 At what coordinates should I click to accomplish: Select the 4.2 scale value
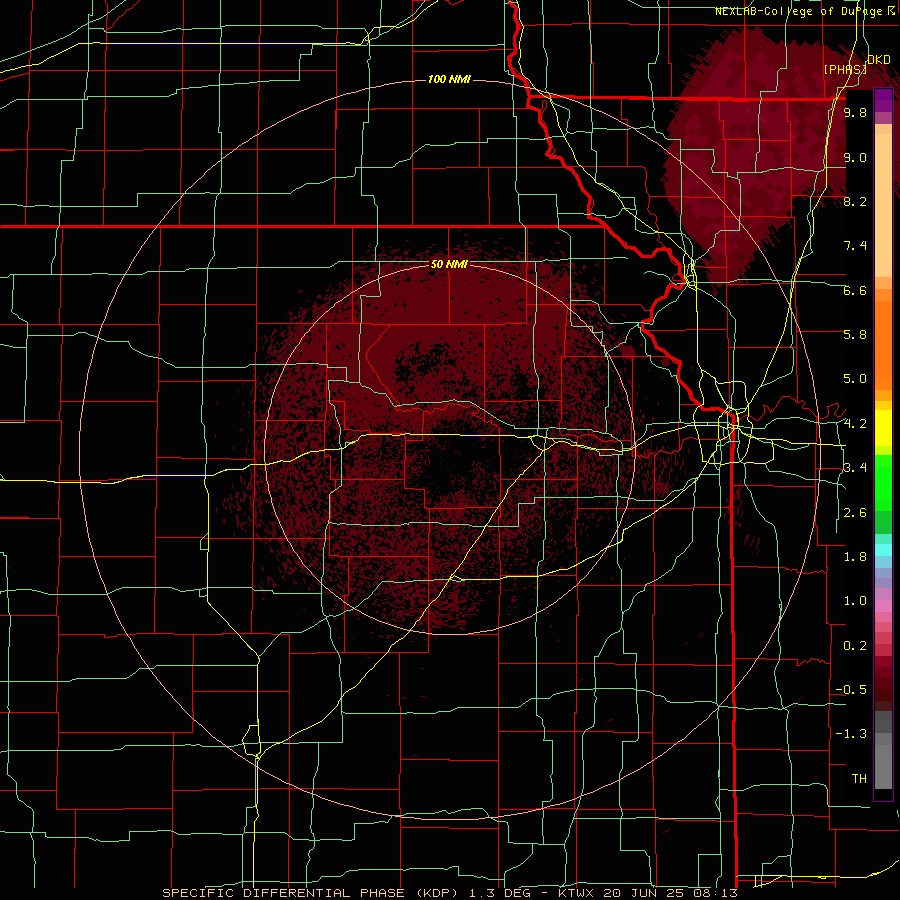point(855,424)
